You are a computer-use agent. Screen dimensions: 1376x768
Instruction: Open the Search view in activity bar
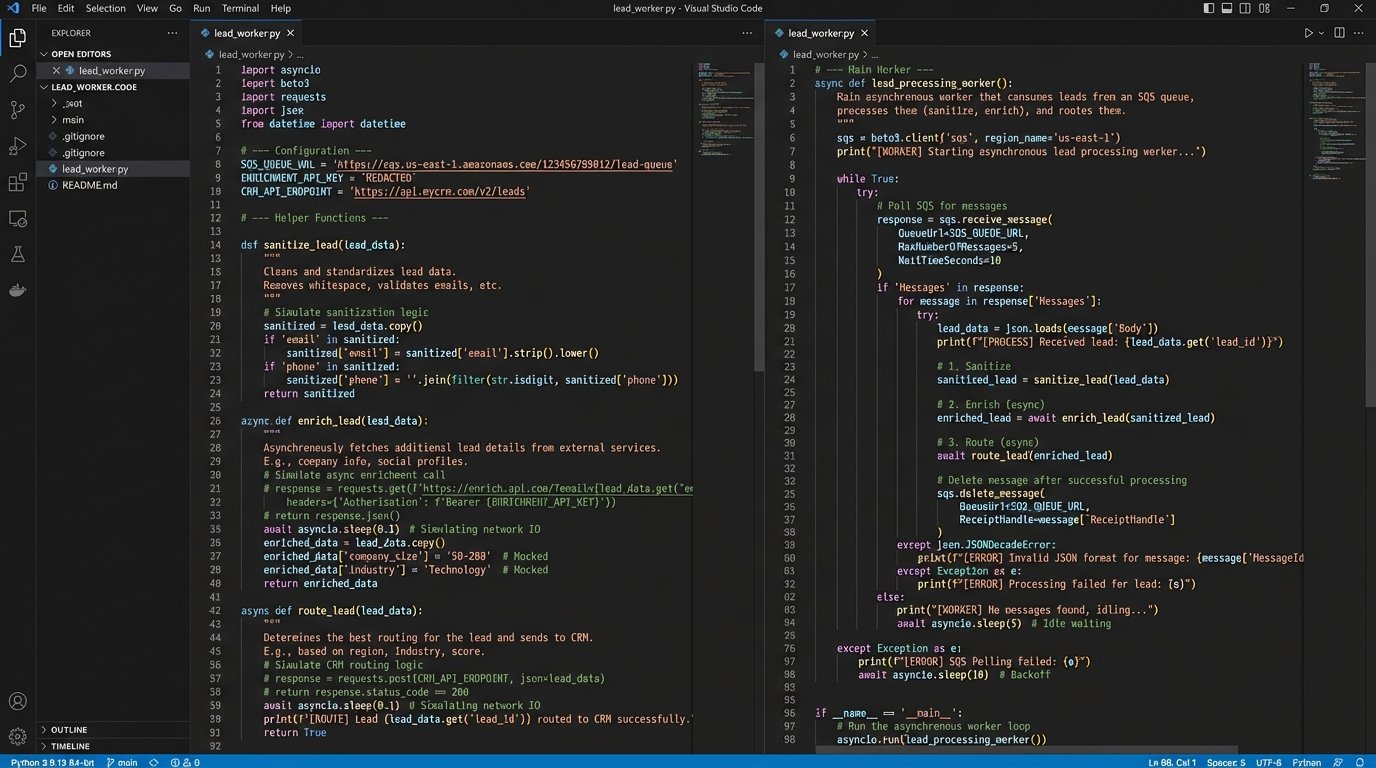pyautogui.click(x=17, y=74)
